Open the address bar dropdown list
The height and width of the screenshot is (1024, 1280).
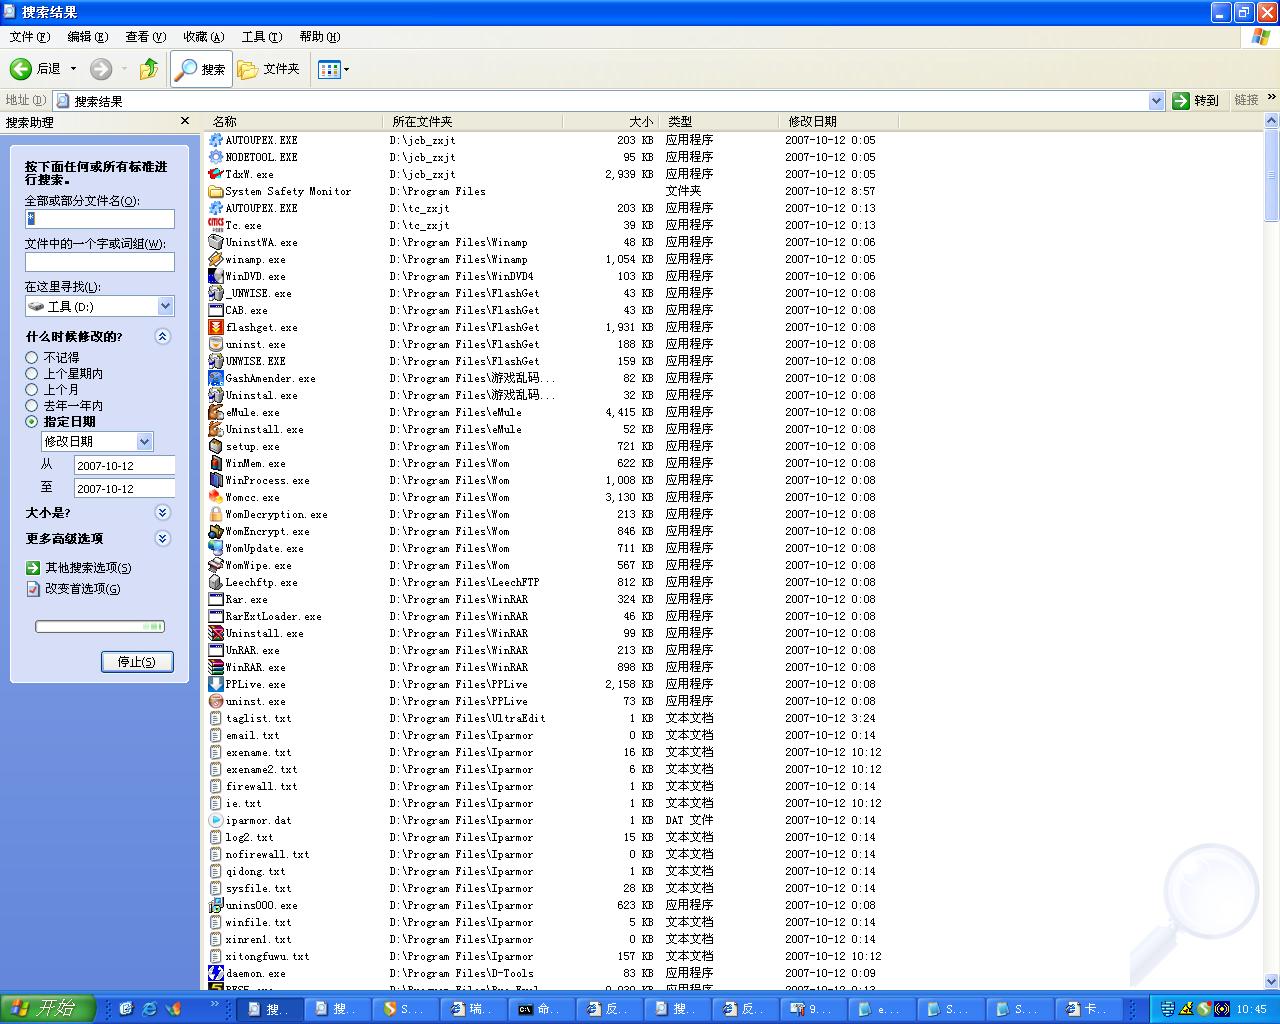point(1157,100)
